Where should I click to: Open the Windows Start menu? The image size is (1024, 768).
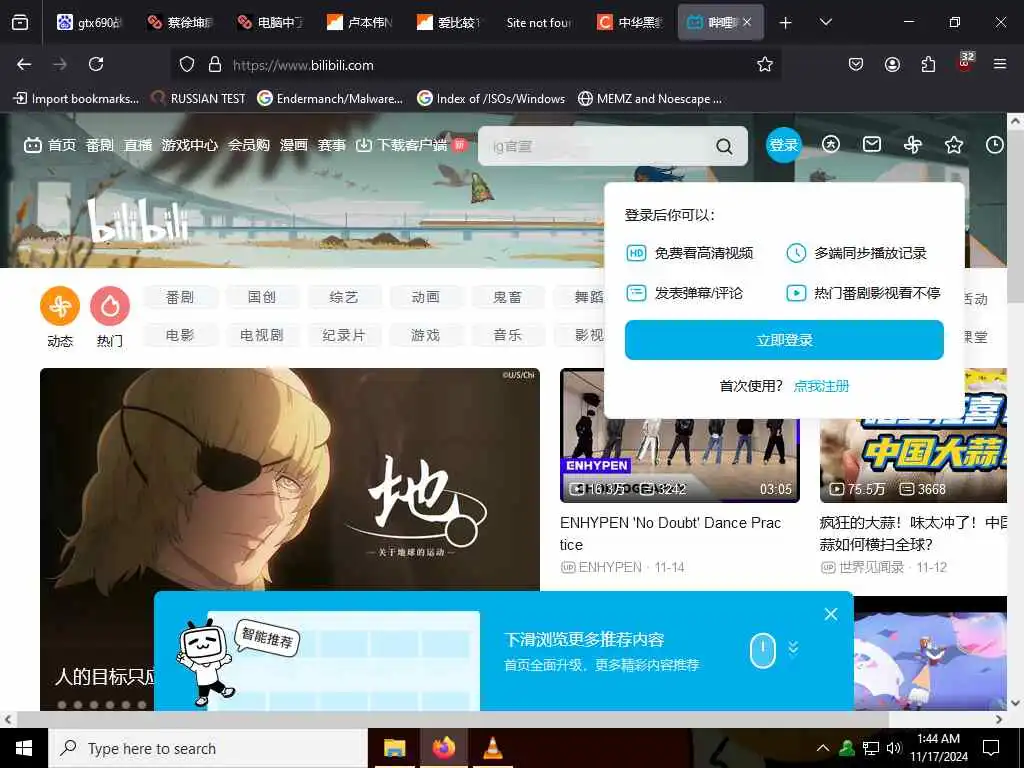(24, 748)
